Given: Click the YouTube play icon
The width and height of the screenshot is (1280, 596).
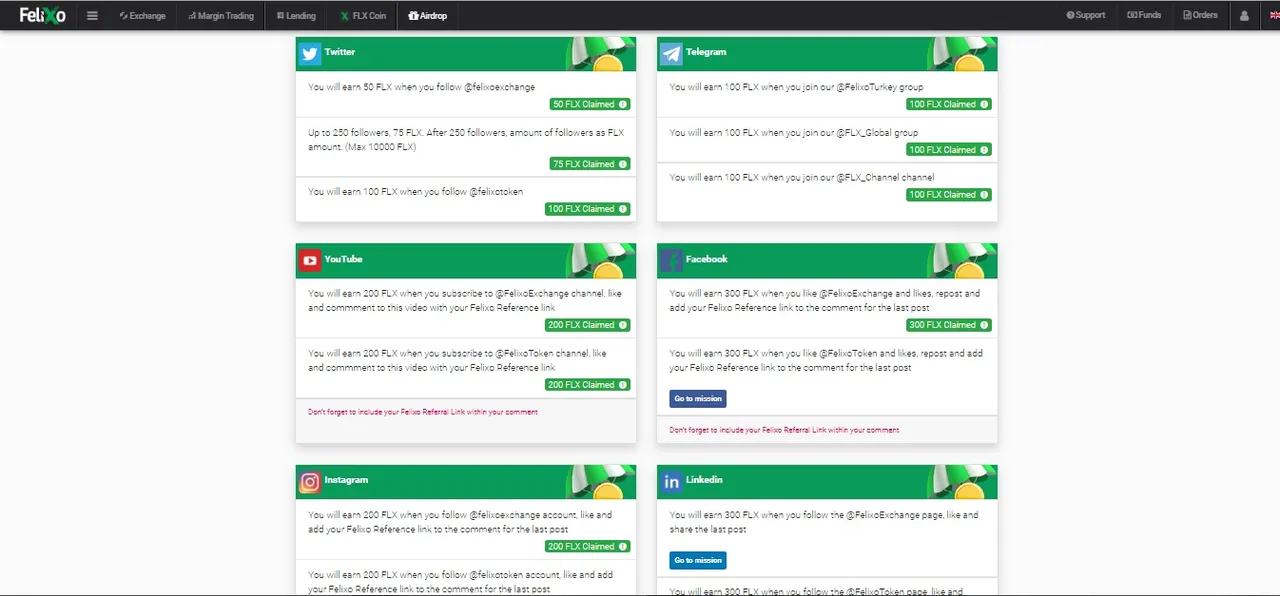Looking at the screenshot, I should [310, 261].
